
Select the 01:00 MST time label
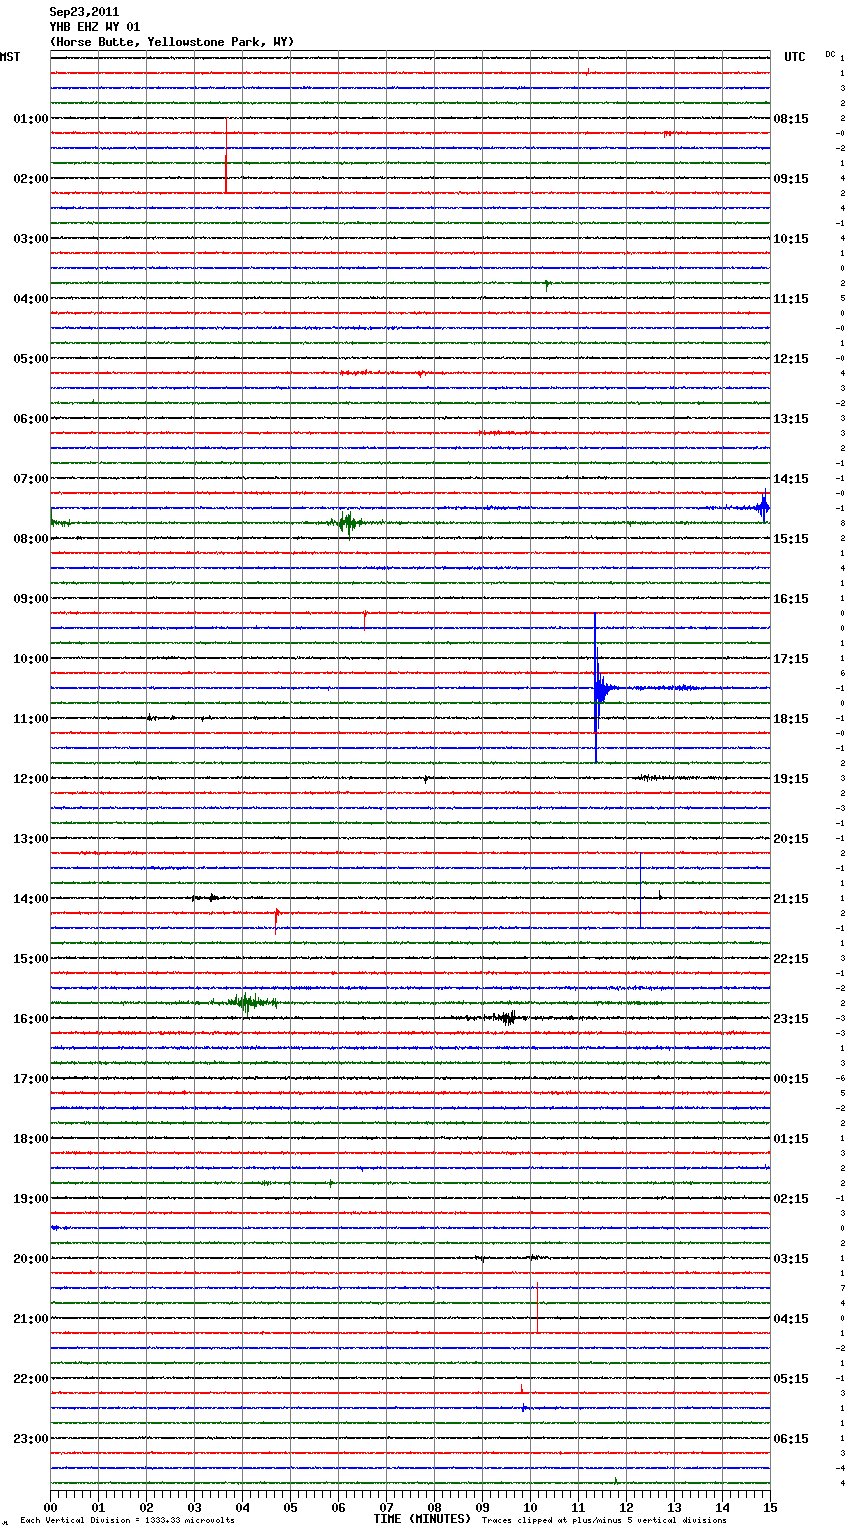(x=30, y=119)
